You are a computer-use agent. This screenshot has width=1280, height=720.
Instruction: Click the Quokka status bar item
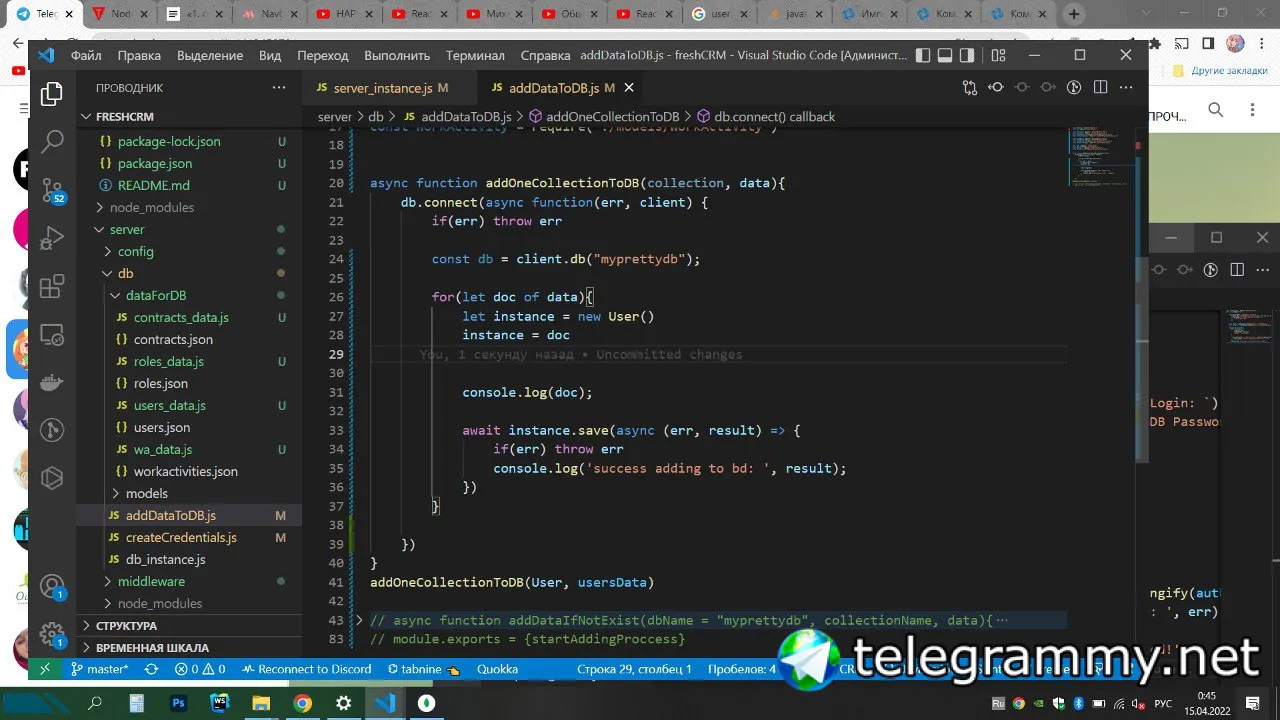(x=497, y=669)
